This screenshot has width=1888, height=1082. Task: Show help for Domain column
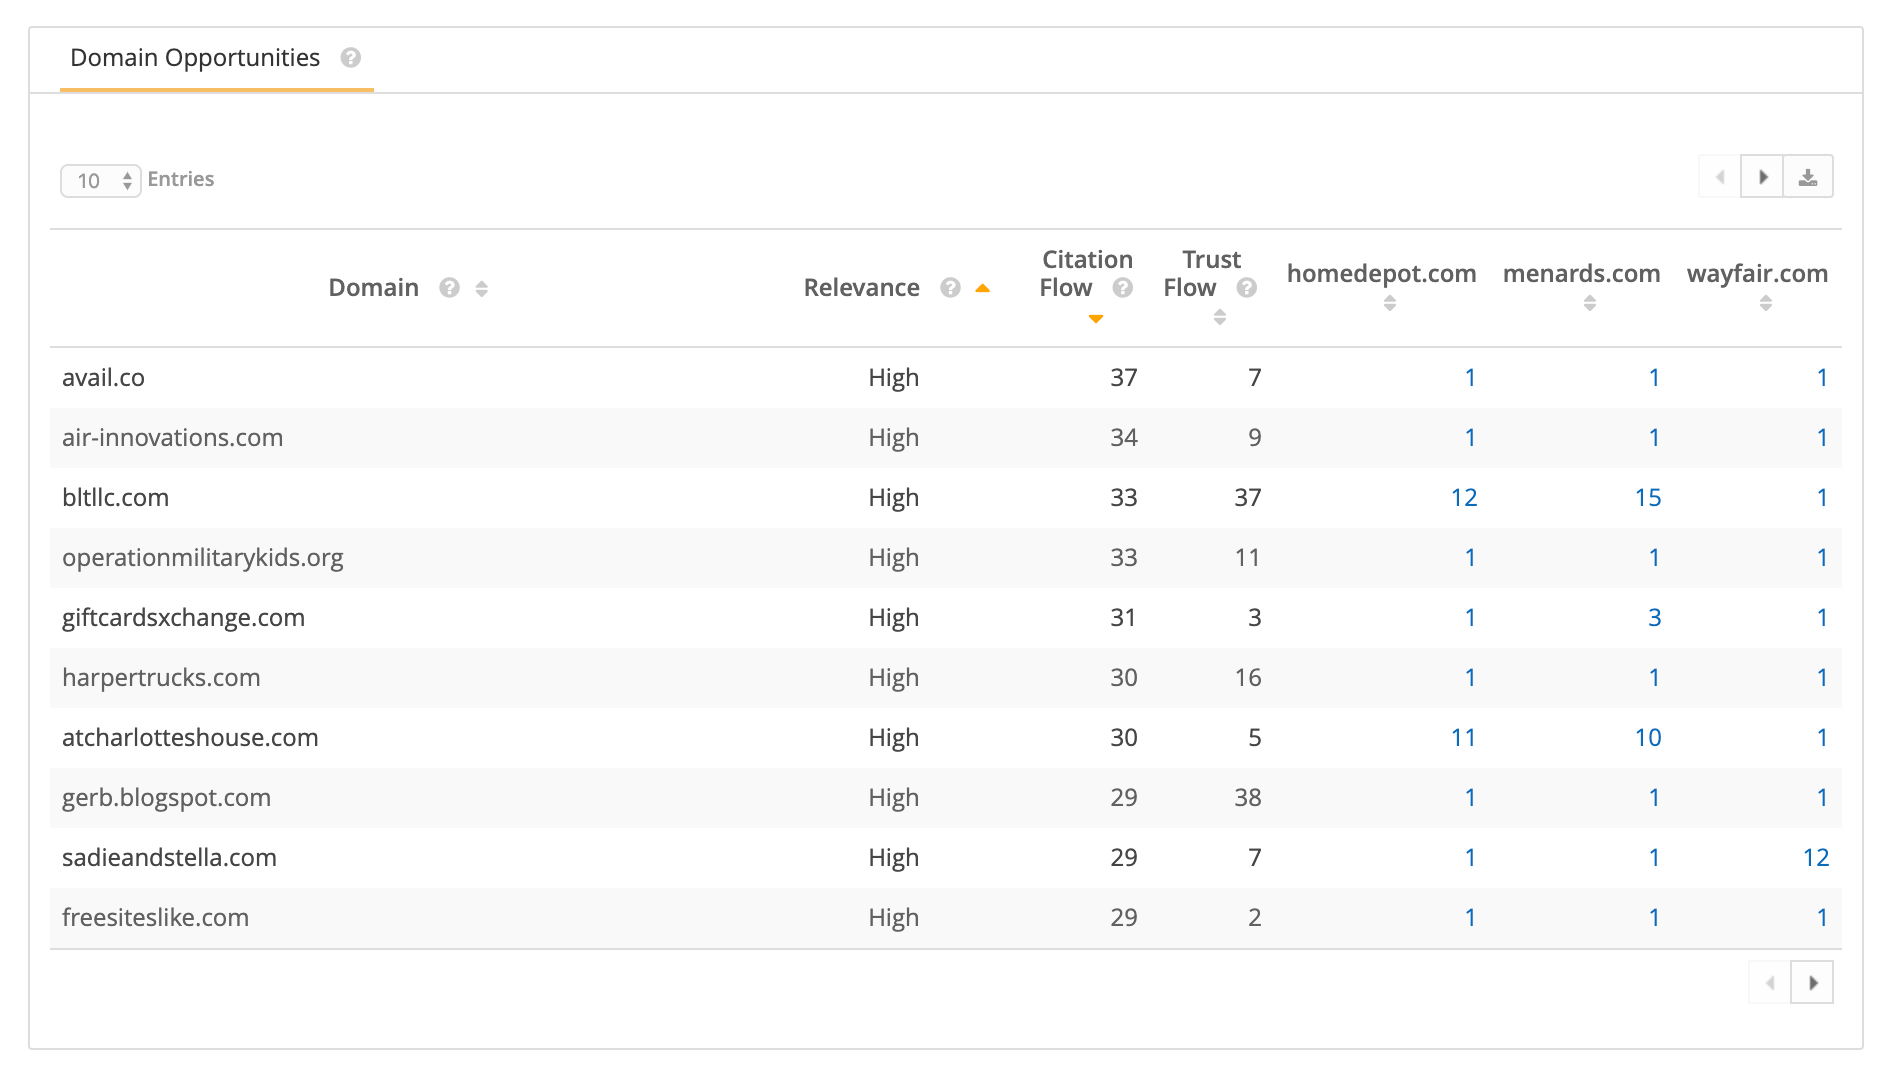click(x=450, y=288)
